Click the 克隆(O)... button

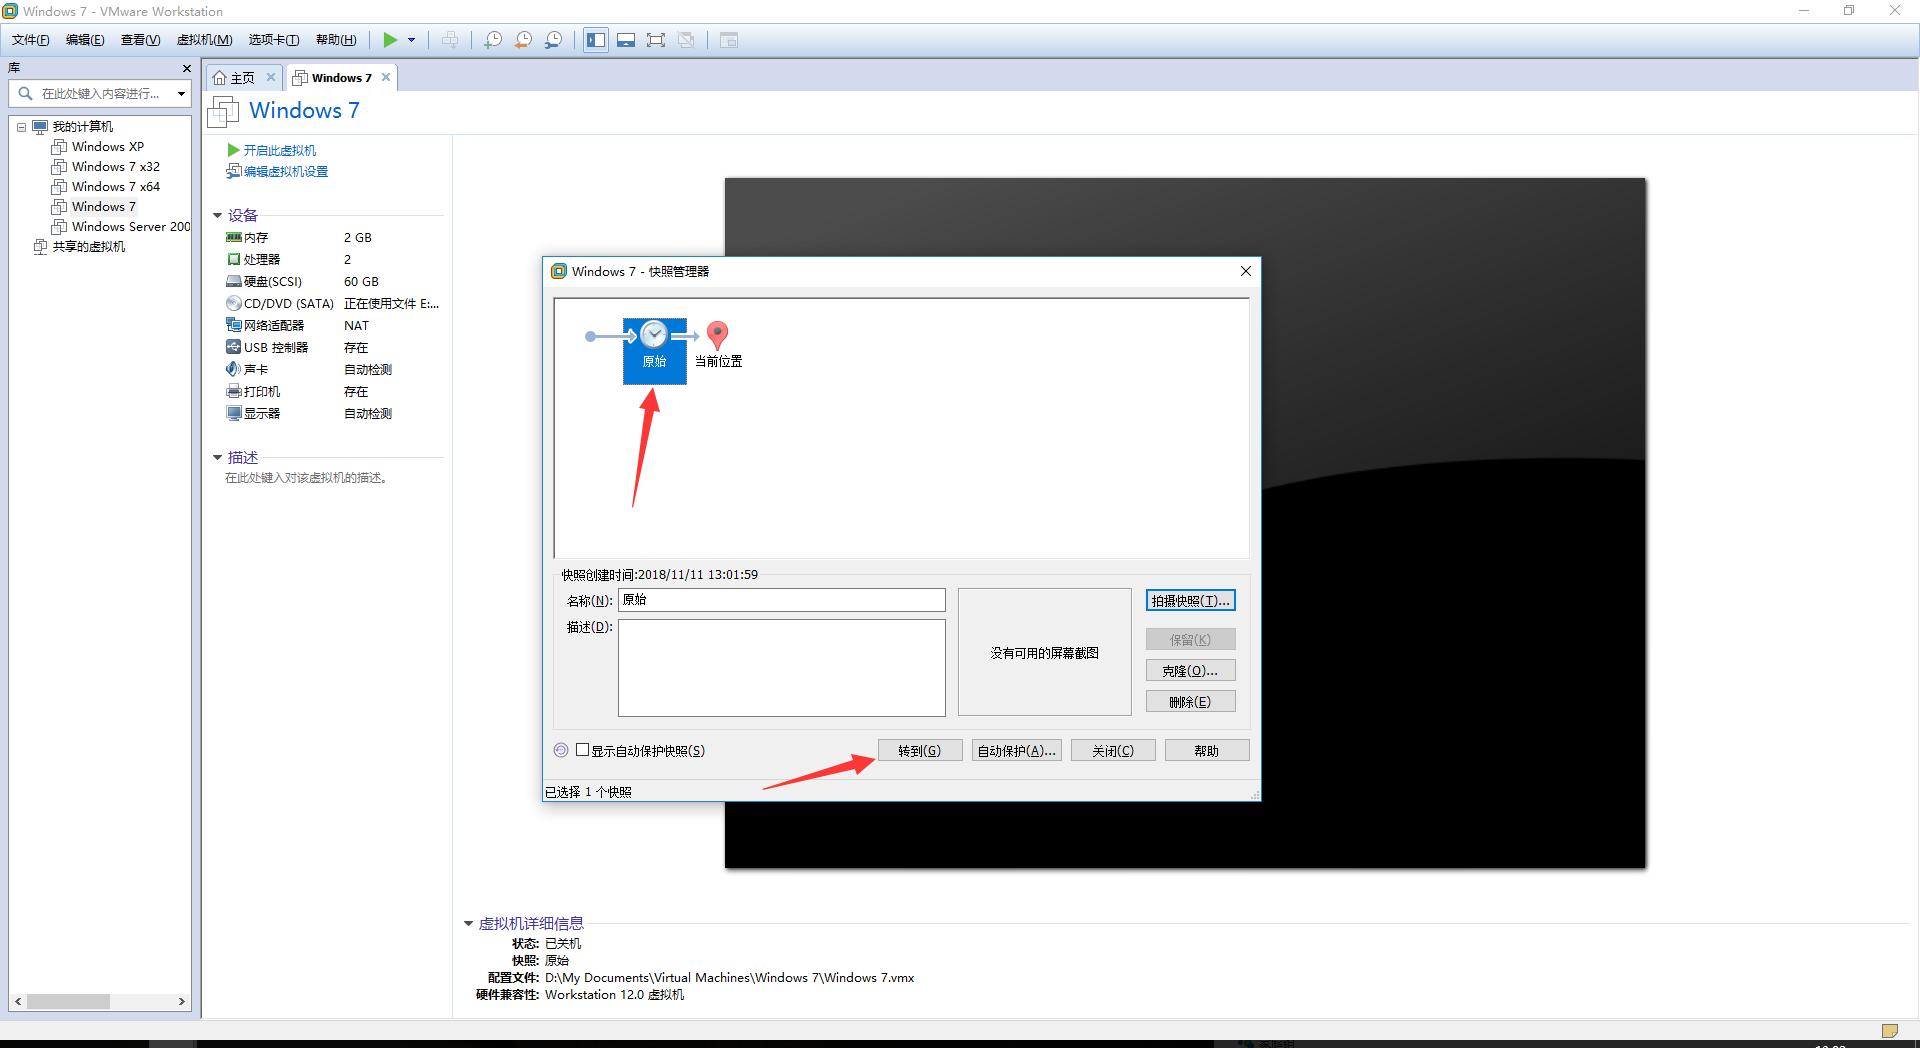coord(1190,671)
